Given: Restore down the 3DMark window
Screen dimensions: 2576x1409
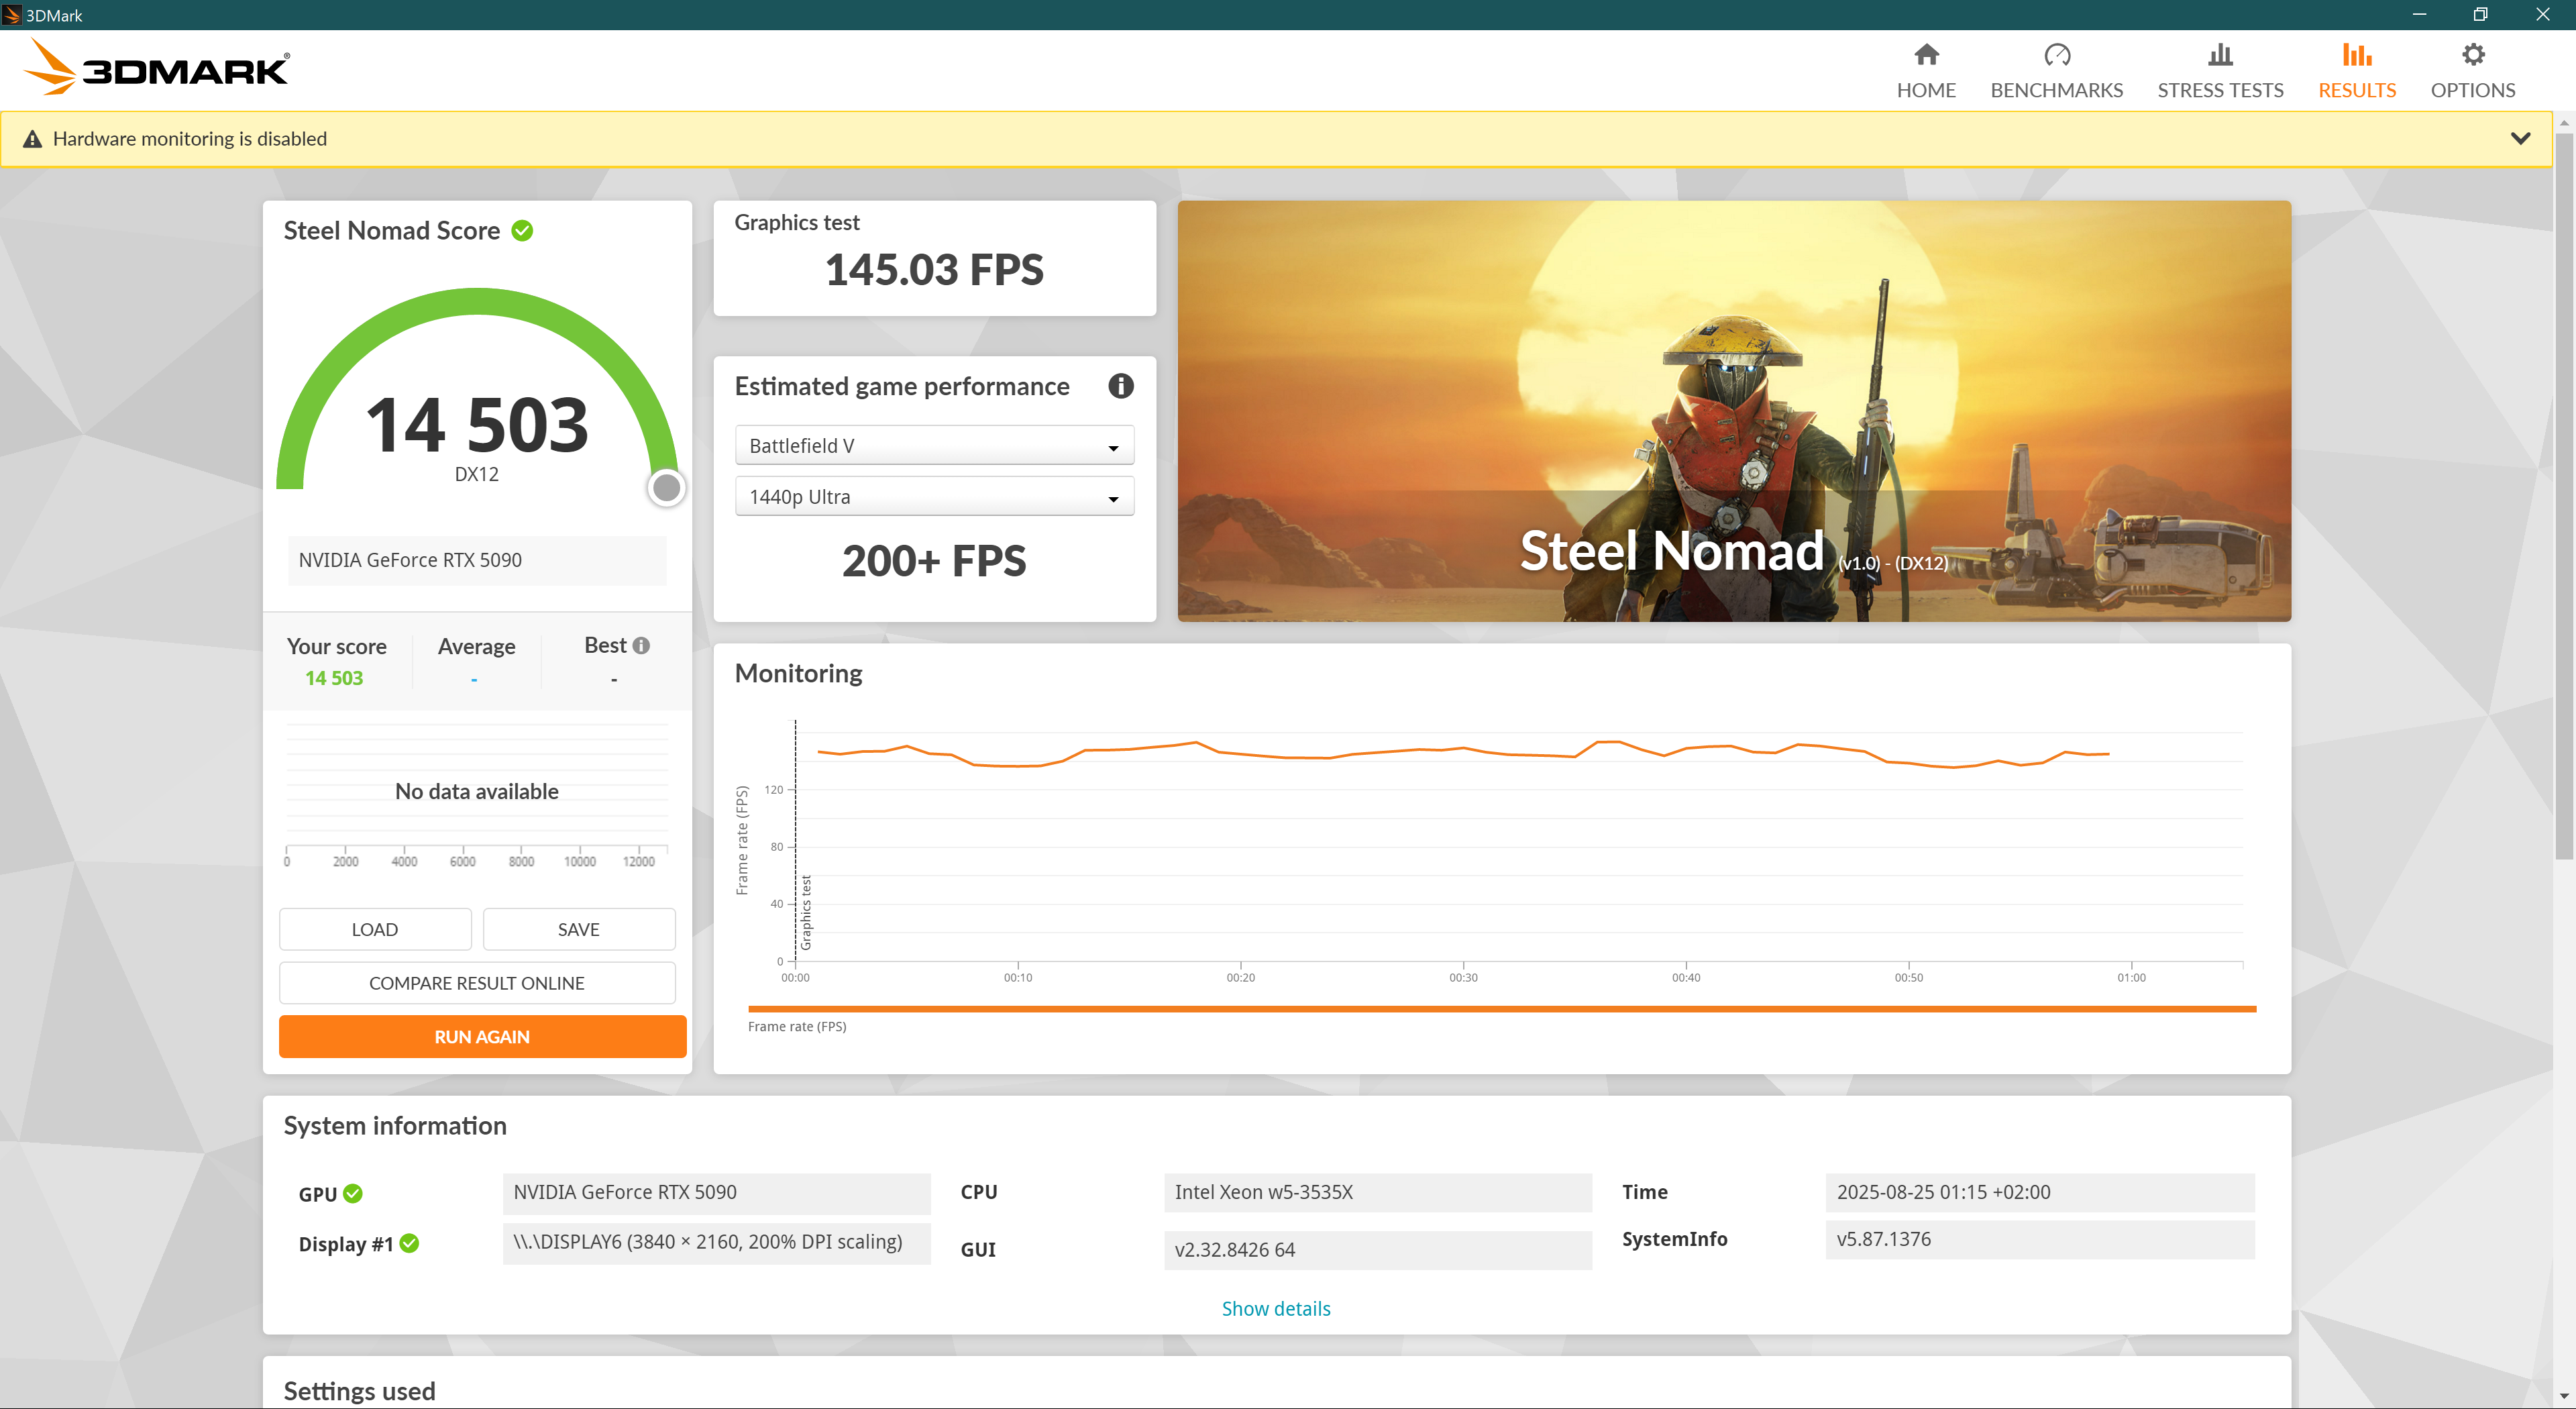Looking at the screenshot, I should 2480,14.
